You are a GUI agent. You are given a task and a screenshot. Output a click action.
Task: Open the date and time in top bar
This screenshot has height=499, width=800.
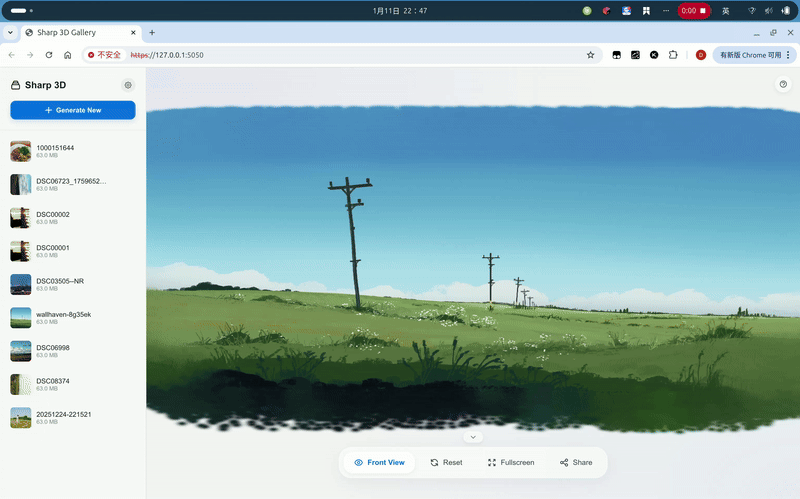click(400, 11)
